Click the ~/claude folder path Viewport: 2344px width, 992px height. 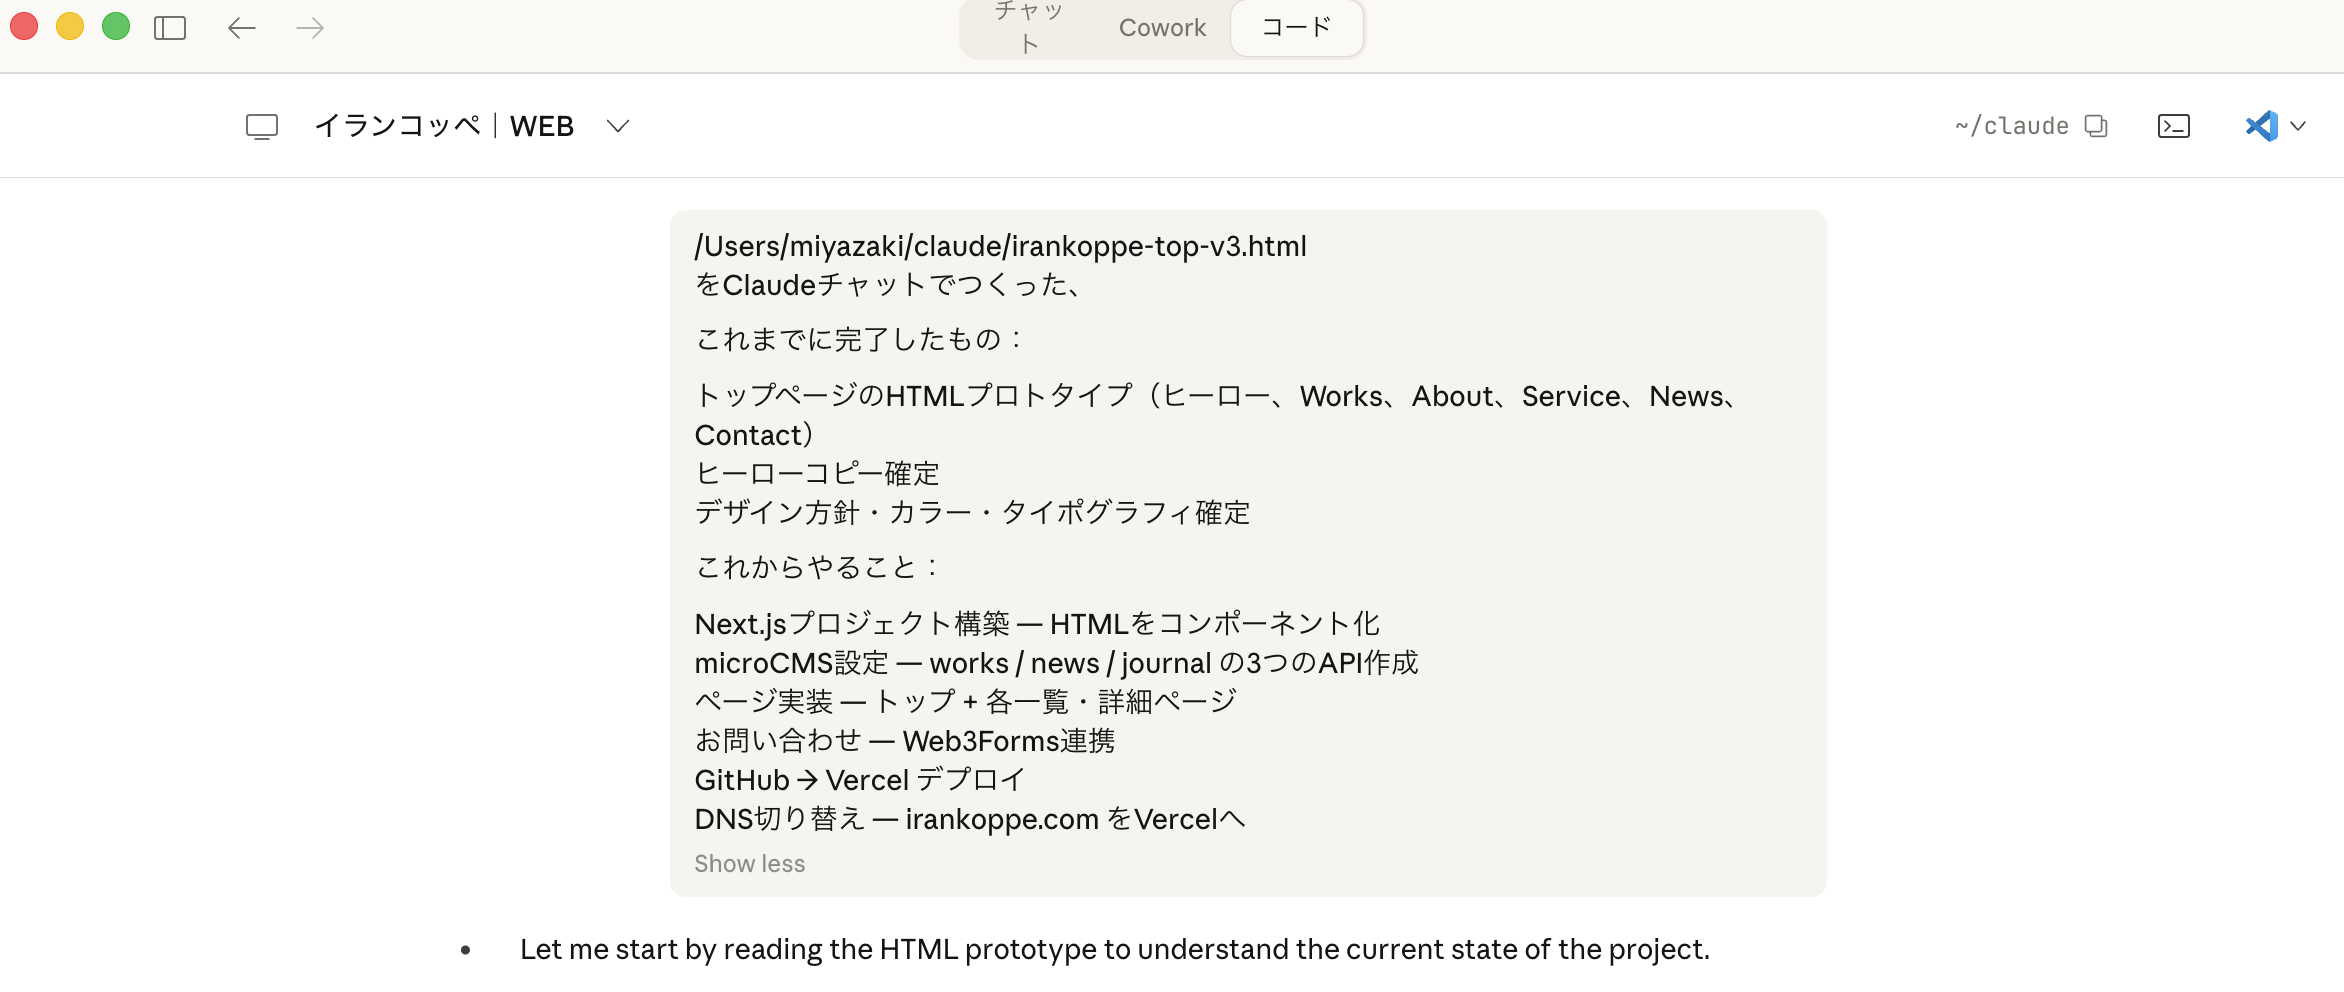[2011, 126]
